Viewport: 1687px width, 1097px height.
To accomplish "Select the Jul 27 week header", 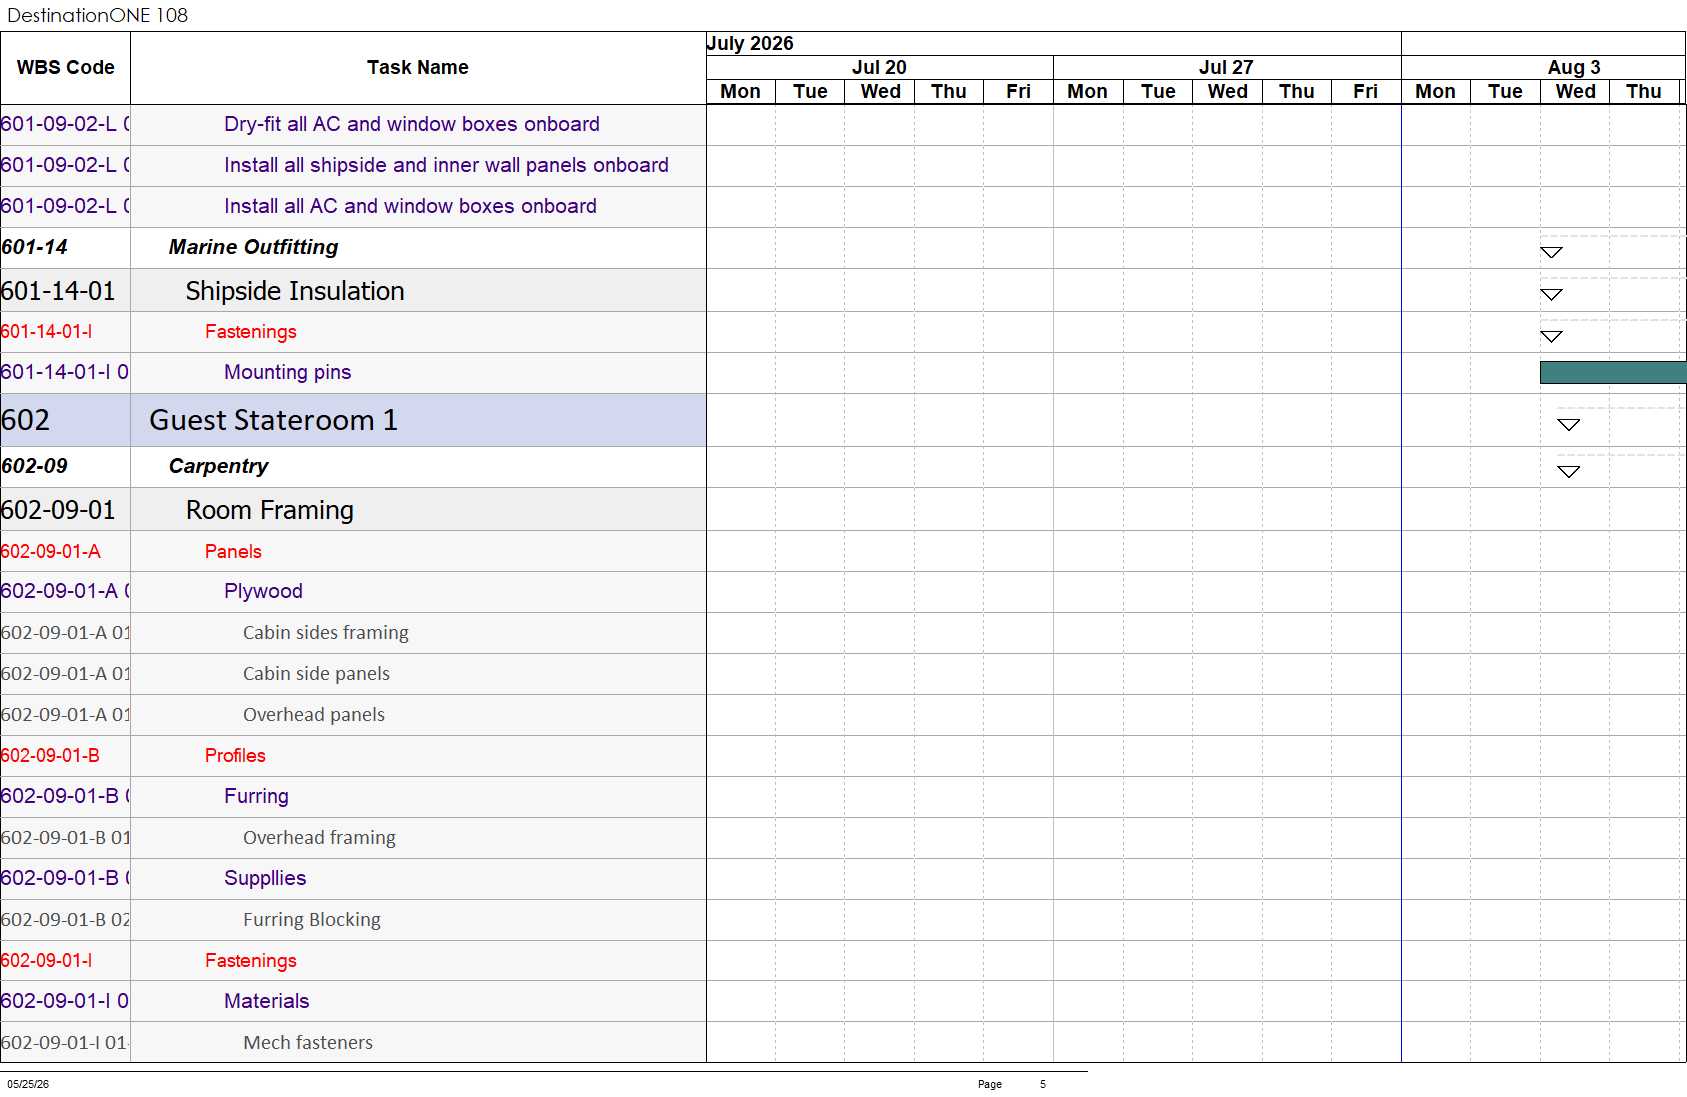I will 1226,67.
